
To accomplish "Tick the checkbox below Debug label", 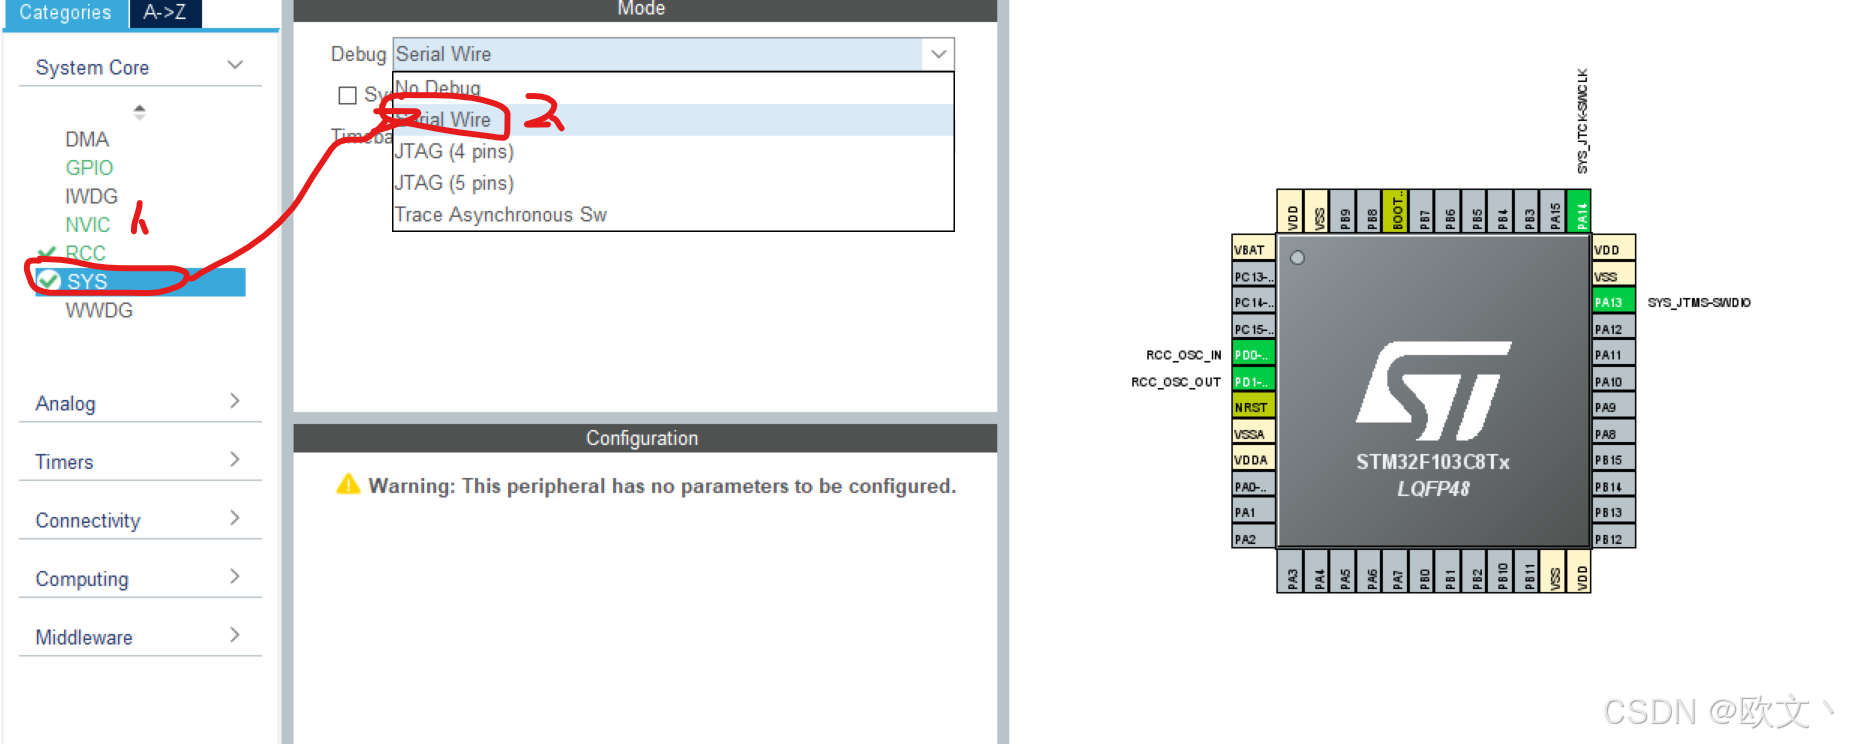I will (348, 95).
